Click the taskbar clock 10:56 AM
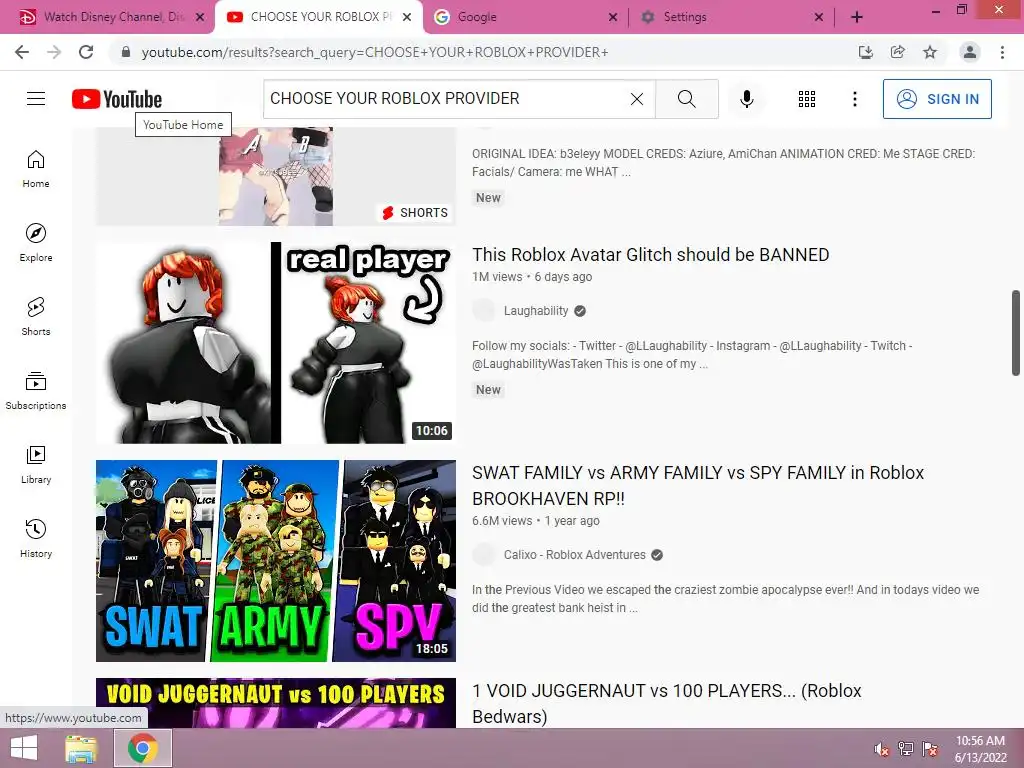1024x768 pixels. pos(980,749)
